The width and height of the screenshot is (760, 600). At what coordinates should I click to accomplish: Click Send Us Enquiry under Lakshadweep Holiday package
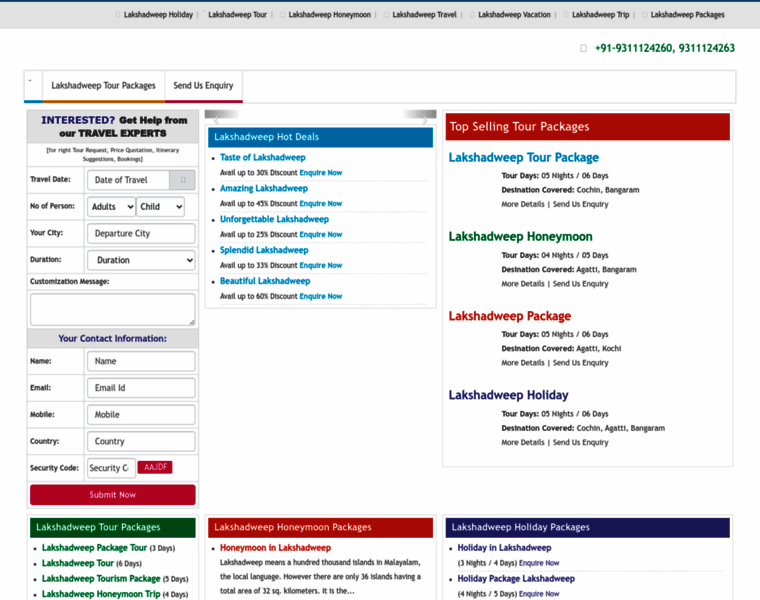[x=581, y=442]
